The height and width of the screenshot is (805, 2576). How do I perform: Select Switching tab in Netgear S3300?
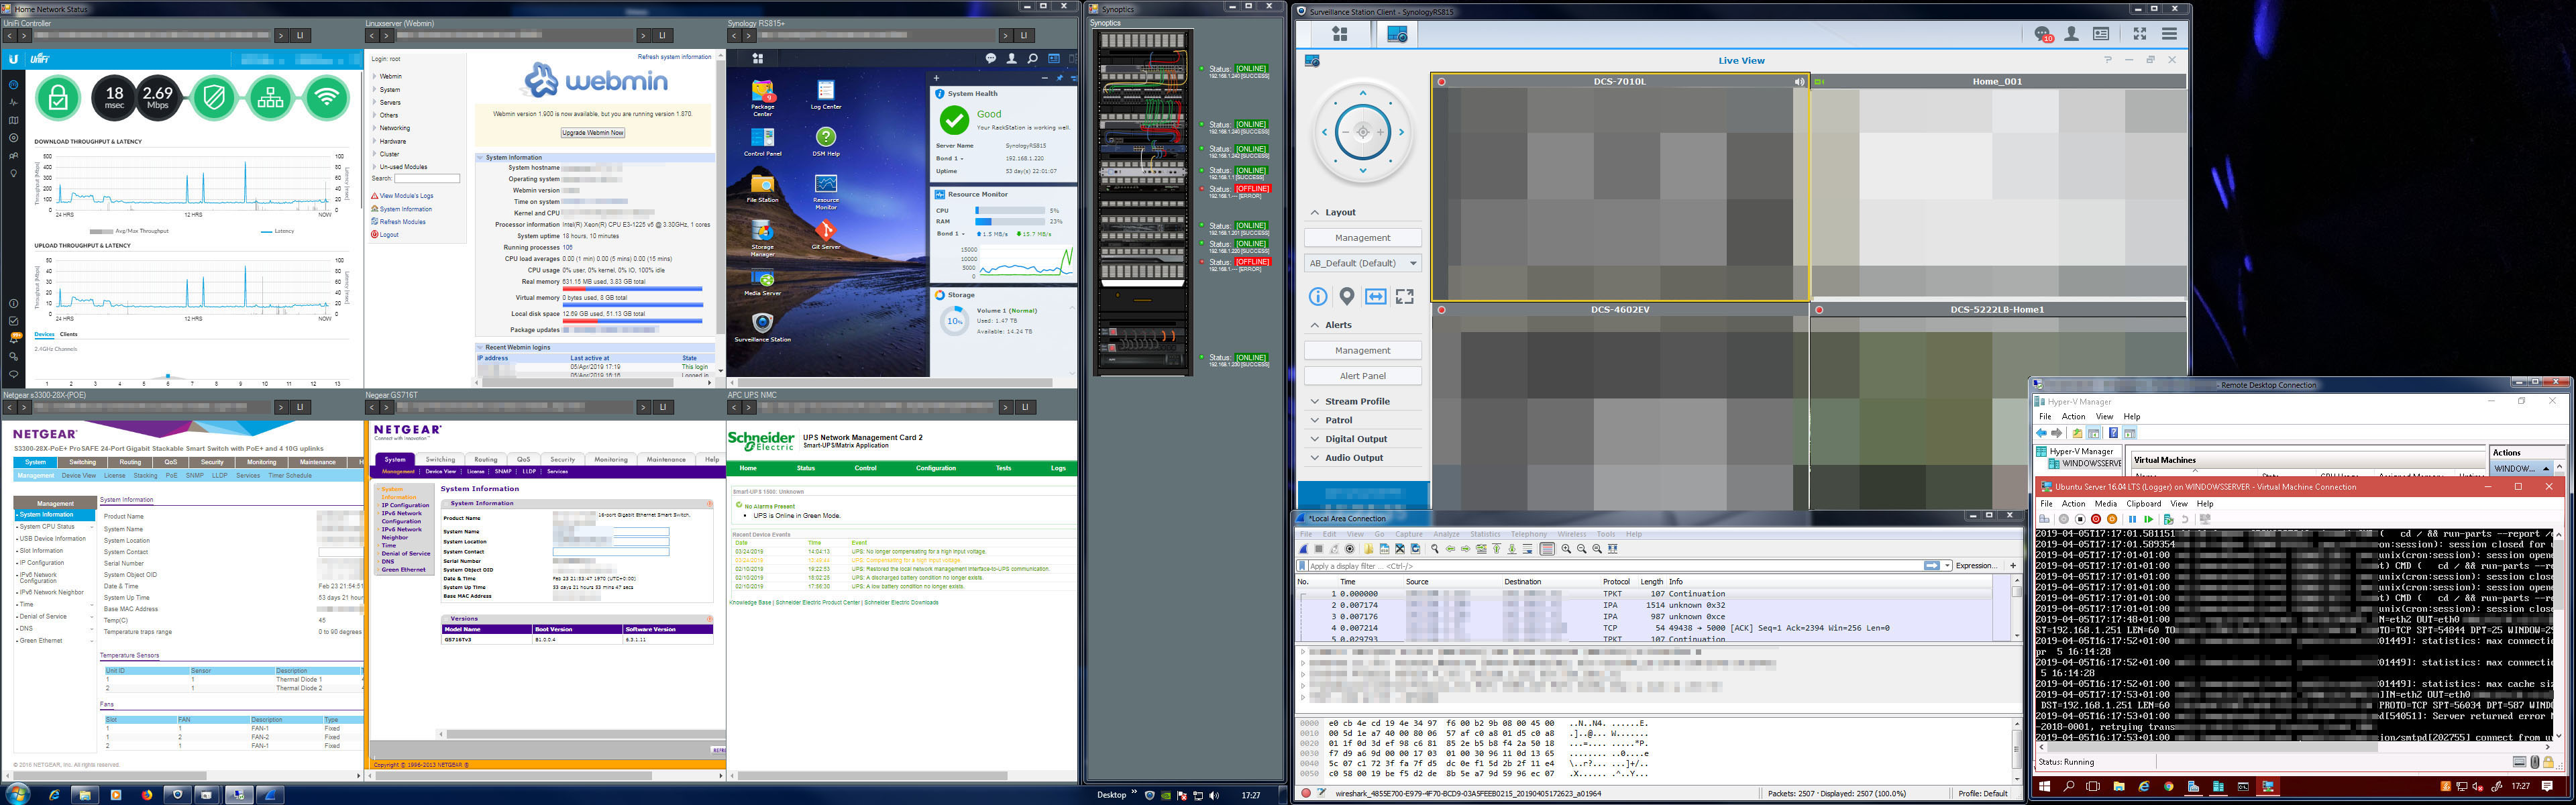coord(82,462)
